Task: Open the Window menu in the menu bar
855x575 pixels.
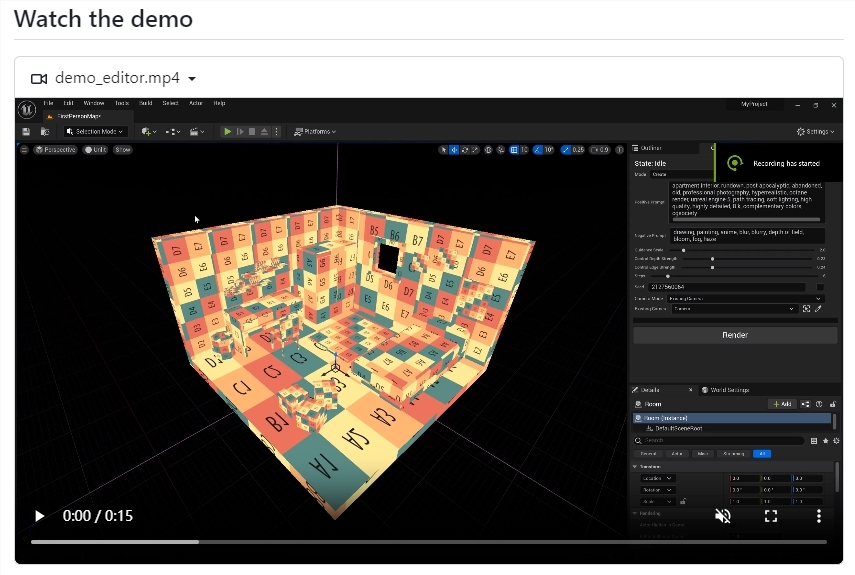Action: [x=93, y=103]
